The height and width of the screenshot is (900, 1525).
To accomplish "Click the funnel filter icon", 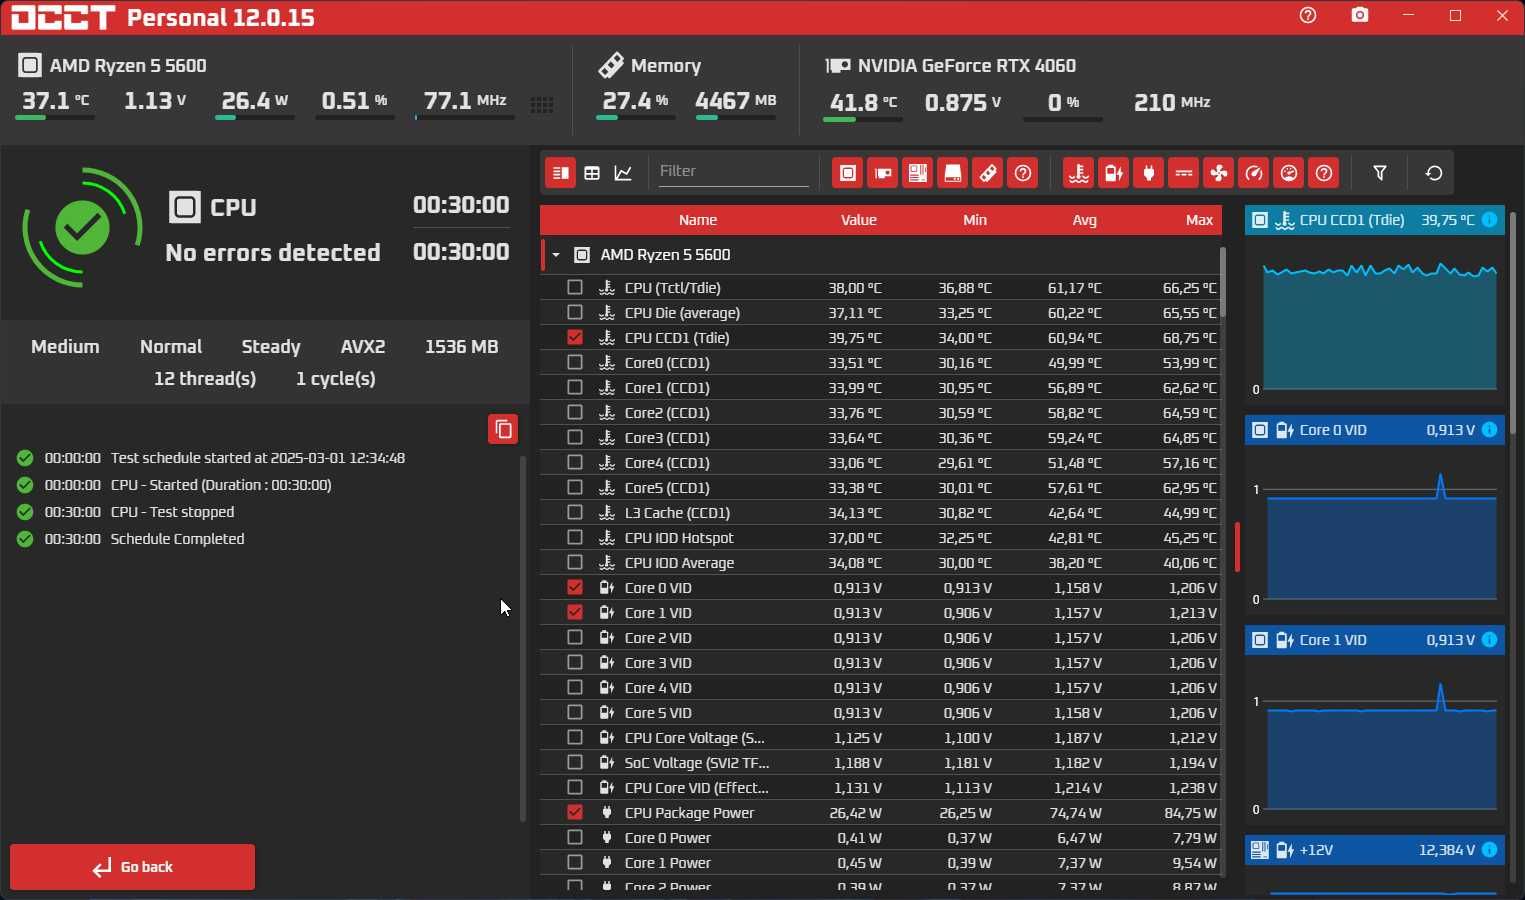I will (x=1380, y=173).
